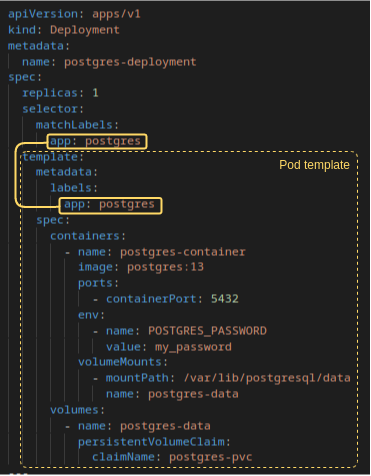Select the postgres-deployment name value
The image size is (371, 476).
point(130,62)
